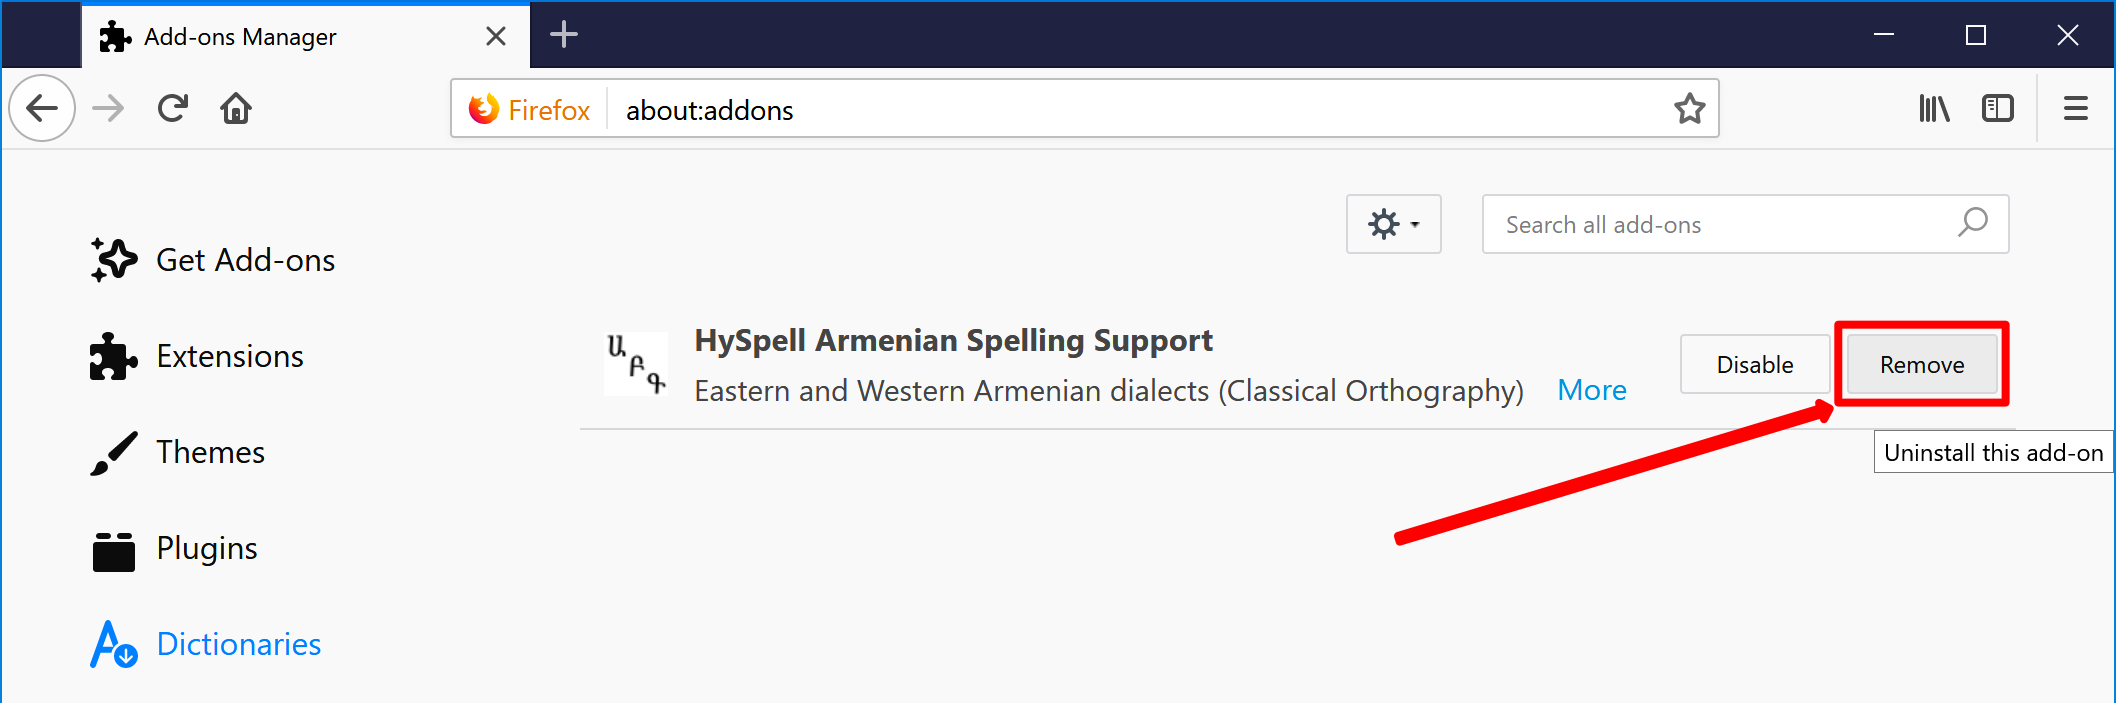Disable the HySpell Armenian dictionary

(x=1755, y=364)
